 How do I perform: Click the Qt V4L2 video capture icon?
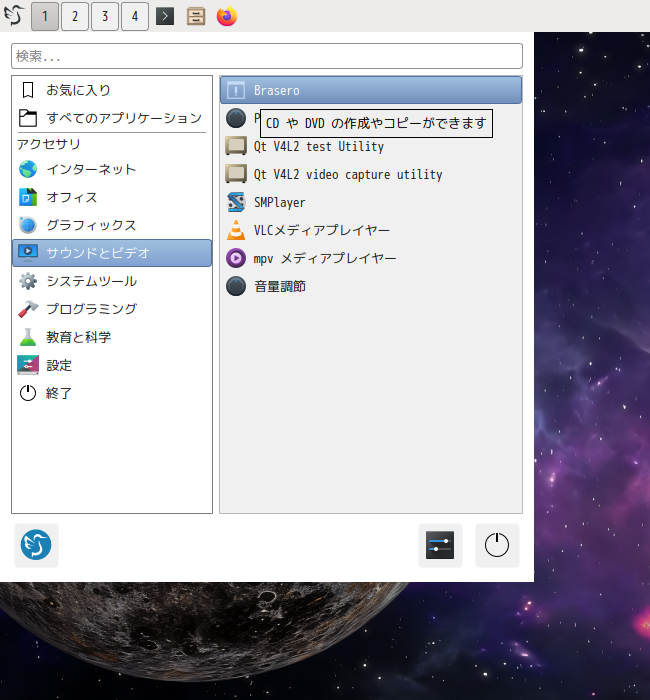pos(236,174)
